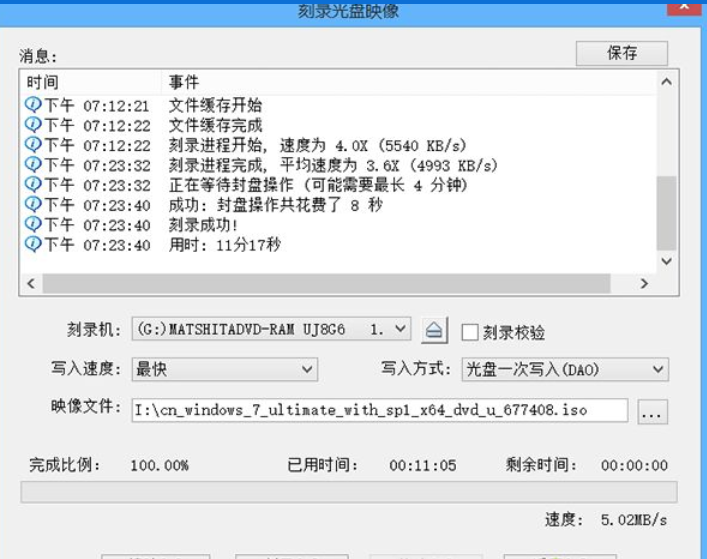Viewport: 707px width, 559px height.
Task: Click inside the 映像文件 path field
Action: pos(378,410)
